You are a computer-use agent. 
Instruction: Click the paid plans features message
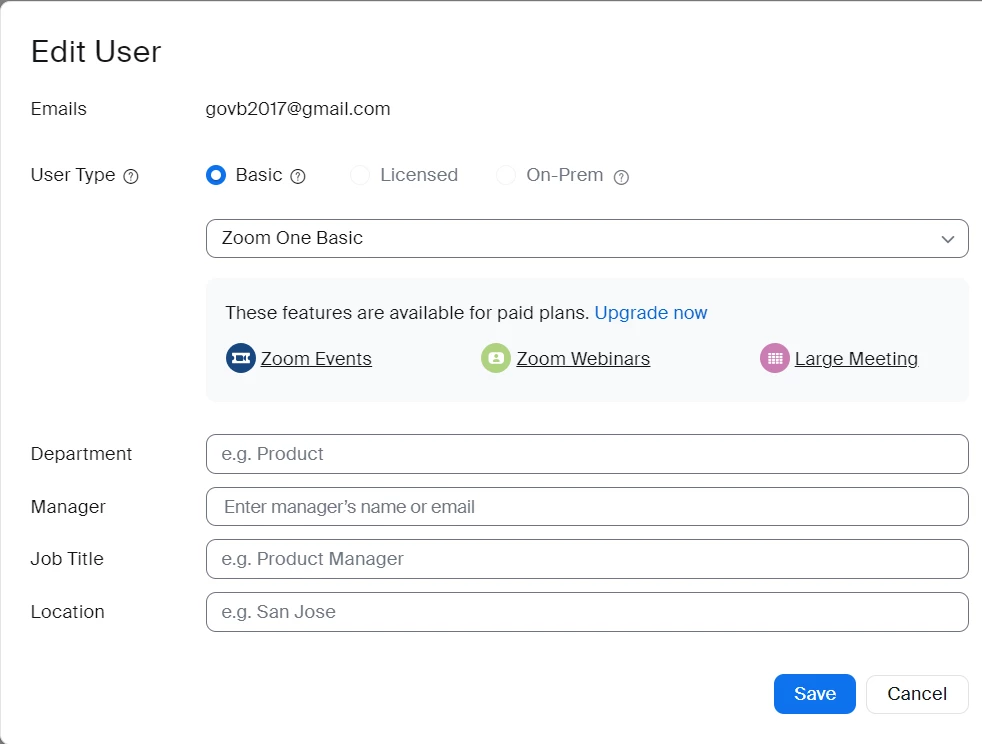407,313
